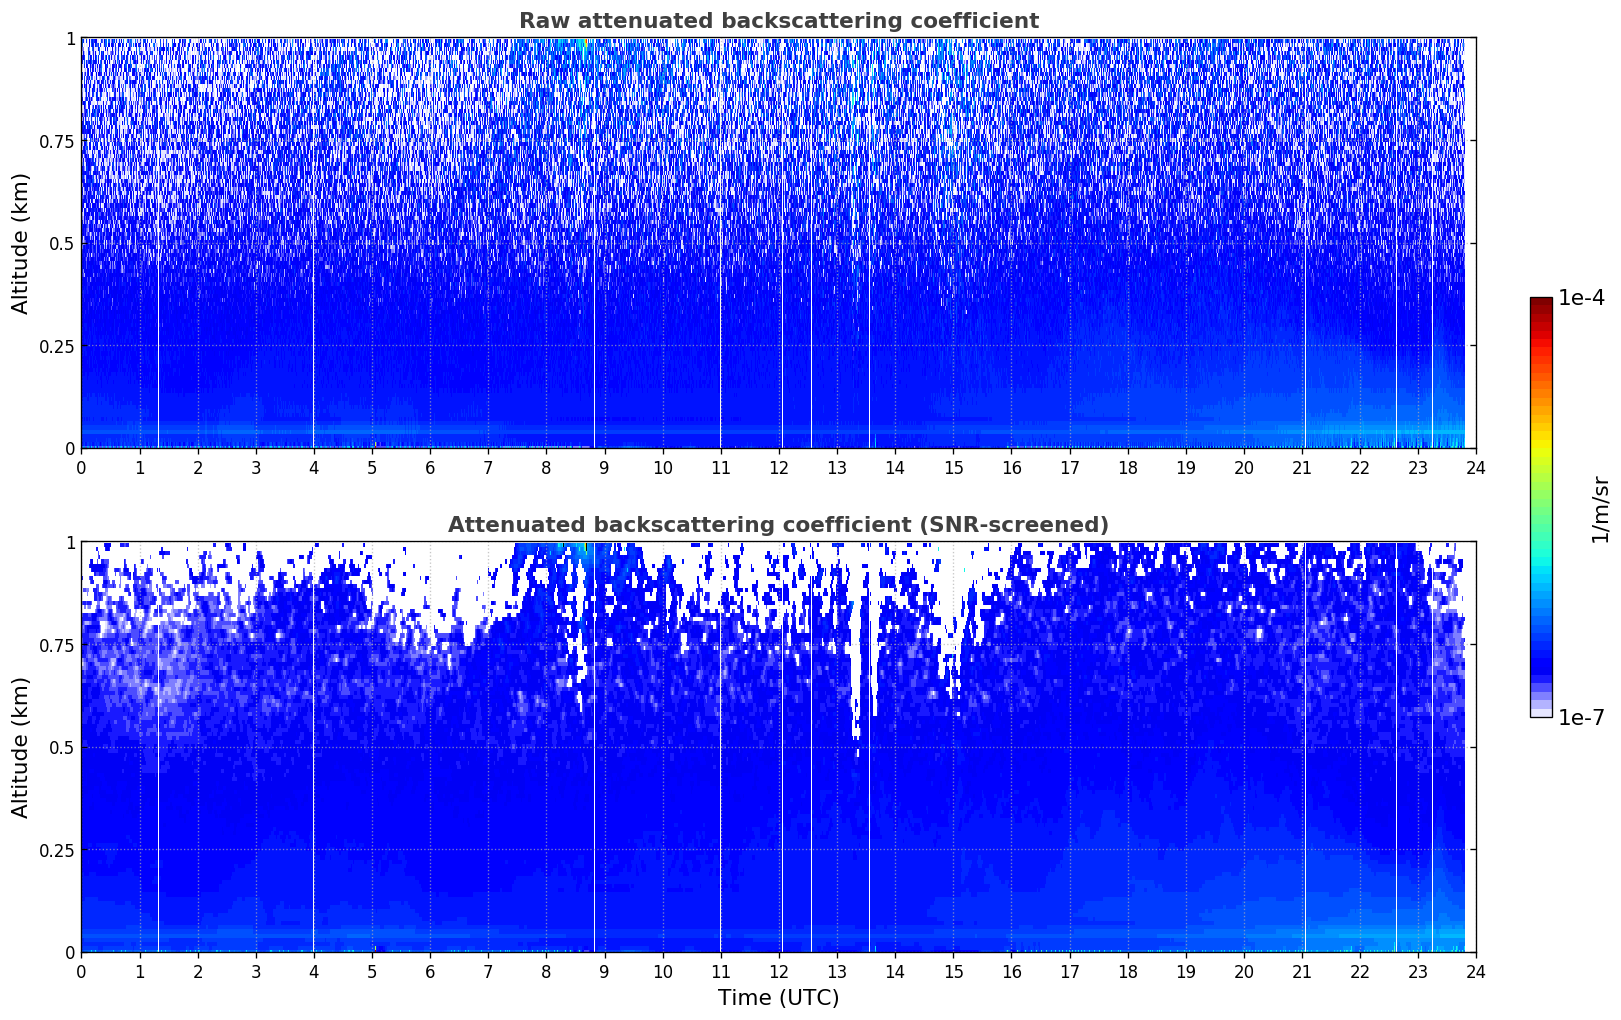Screen dimensions: 1621x1020
Task: Select the top plot's "Altitude (km)" axis label
Action: tap(21, 243)
